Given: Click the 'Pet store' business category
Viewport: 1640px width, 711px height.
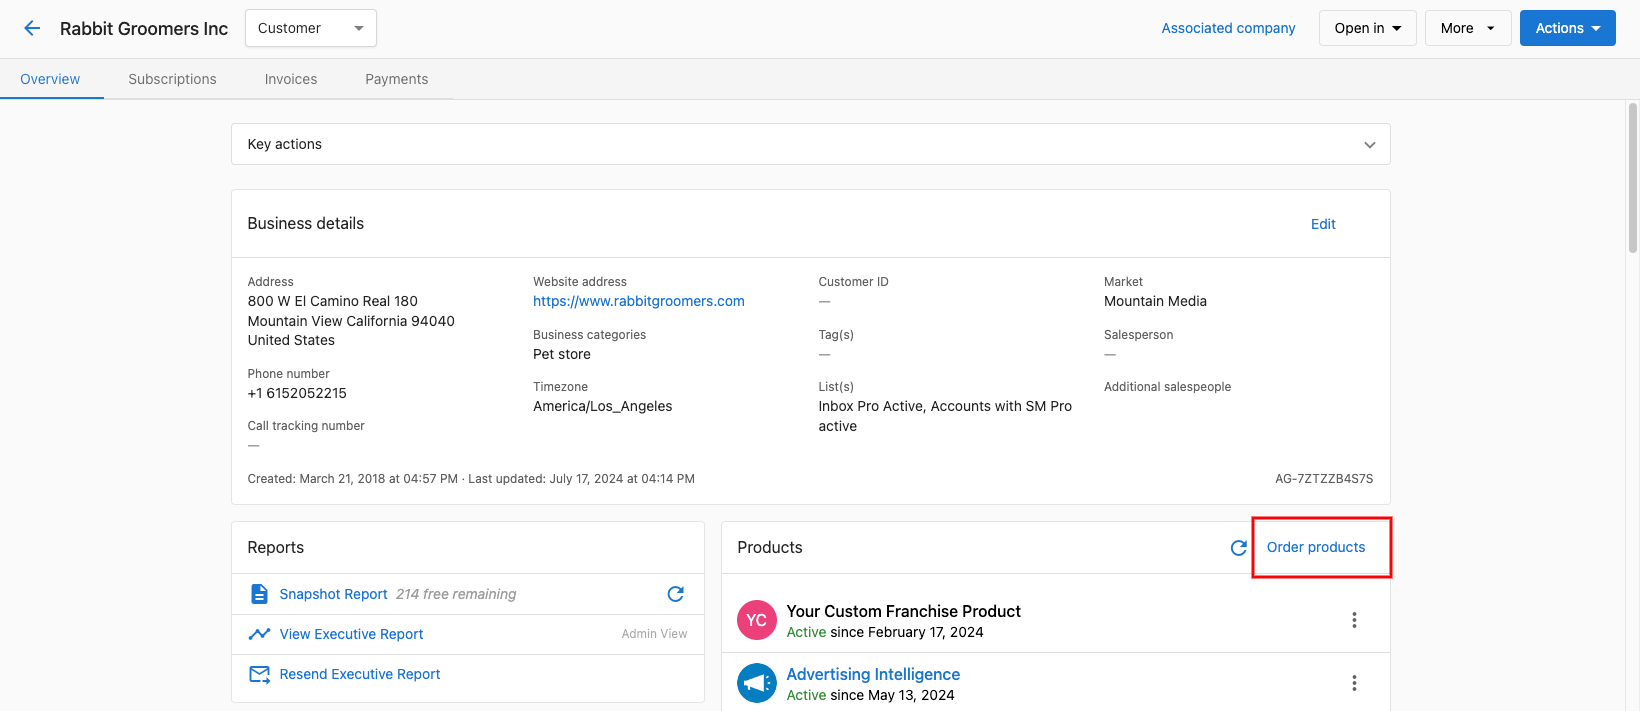Looking at the screenshot, I should point(562,354).
